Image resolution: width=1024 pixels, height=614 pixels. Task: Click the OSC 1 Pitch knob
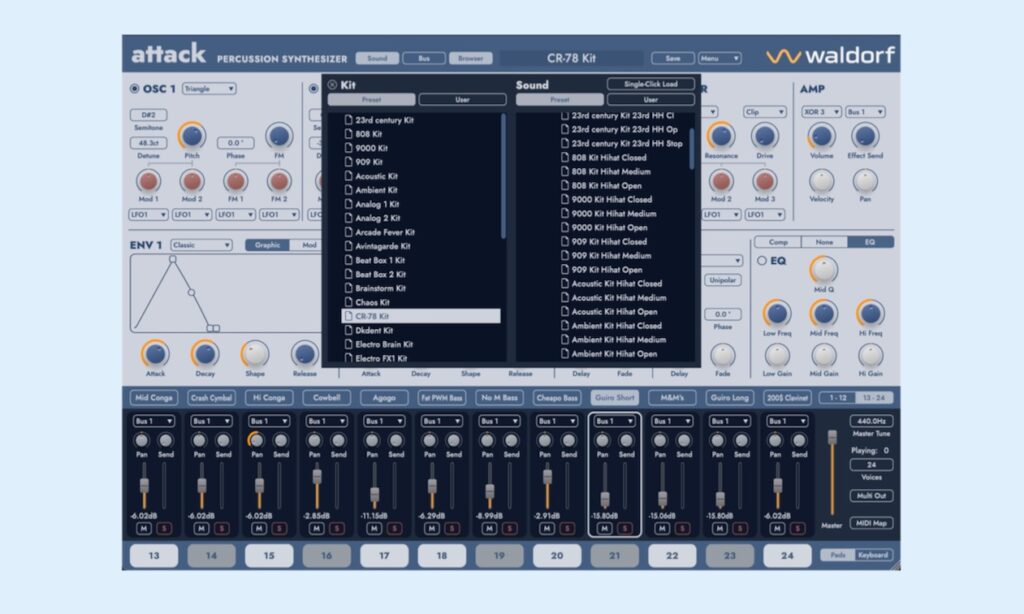tap(190, 136)
